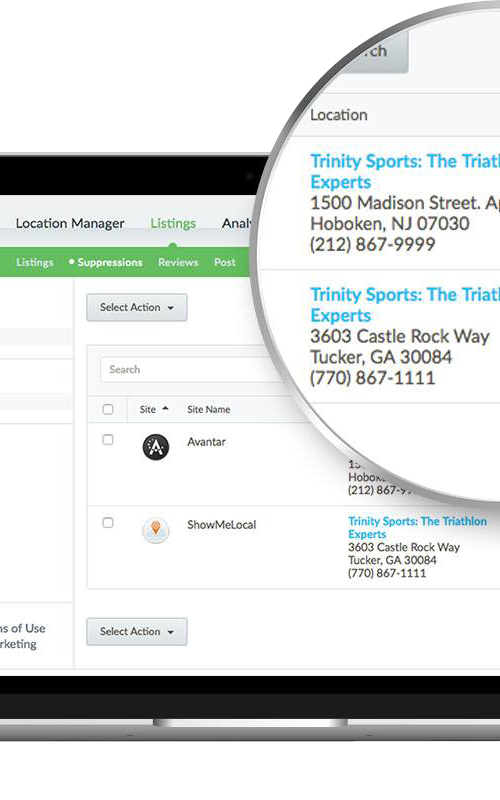Switch to the Listings main tab

(173, 223)
